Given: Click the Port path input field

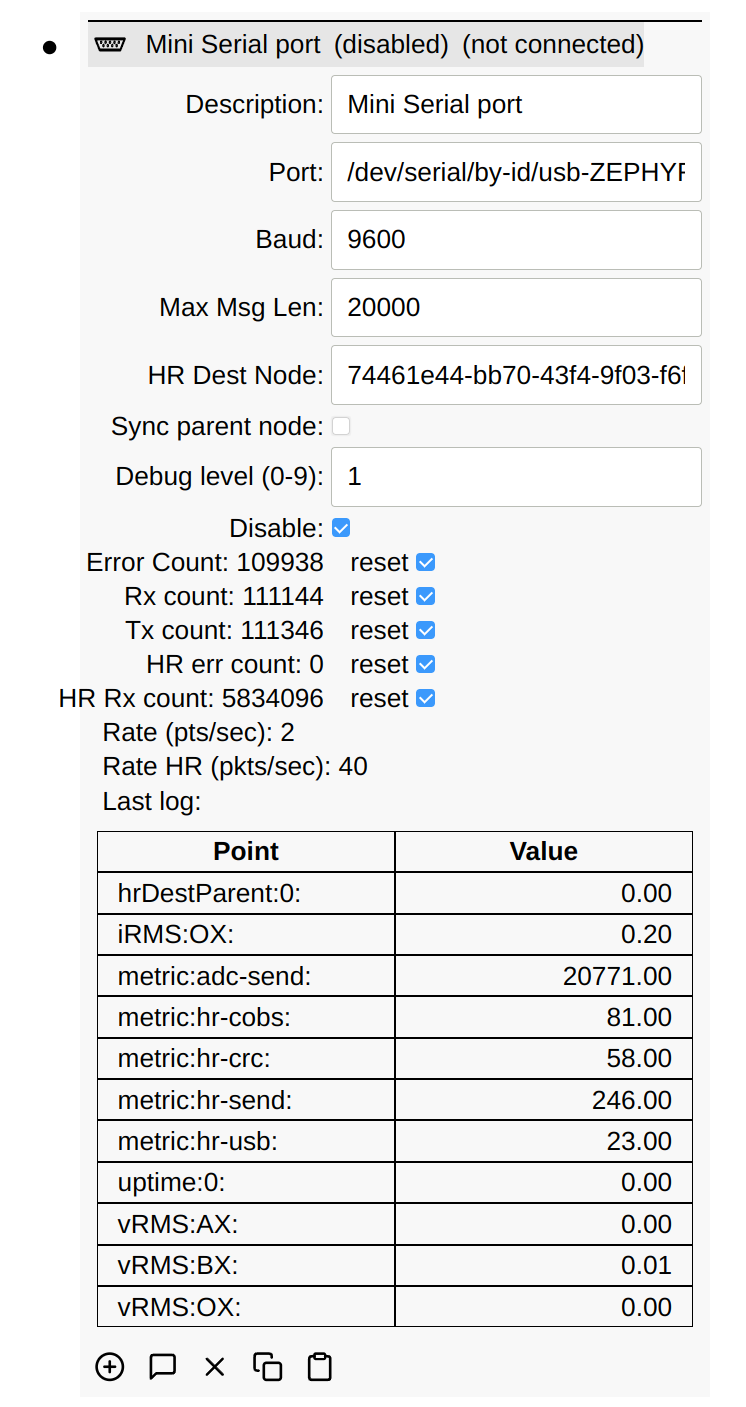Looking at the screenshot, I should click(516, 173).
